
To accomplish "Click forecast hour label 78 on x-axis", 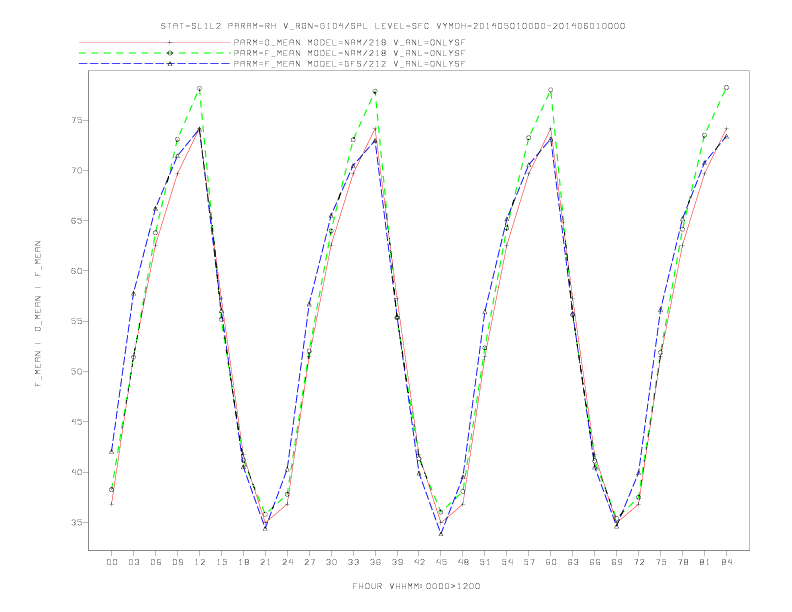I will 682,562.
